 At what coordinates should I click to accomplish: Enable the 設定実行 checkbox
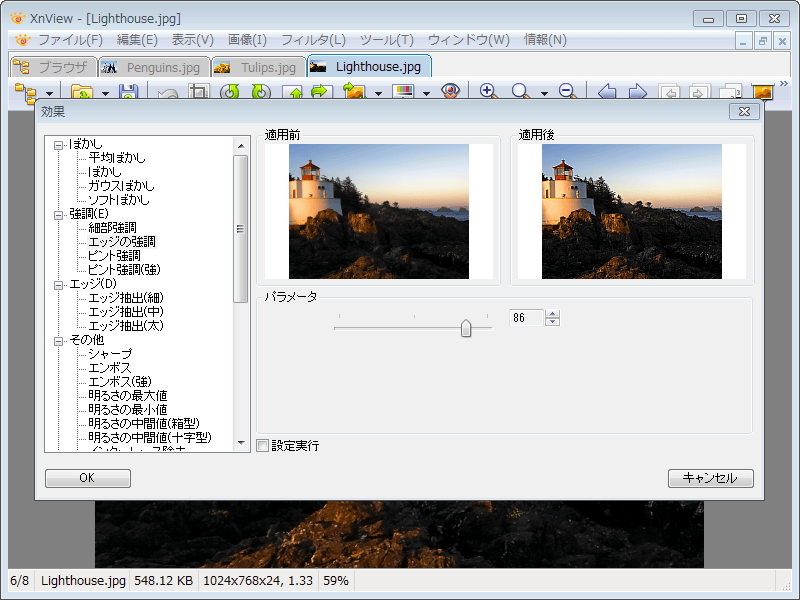263,446
